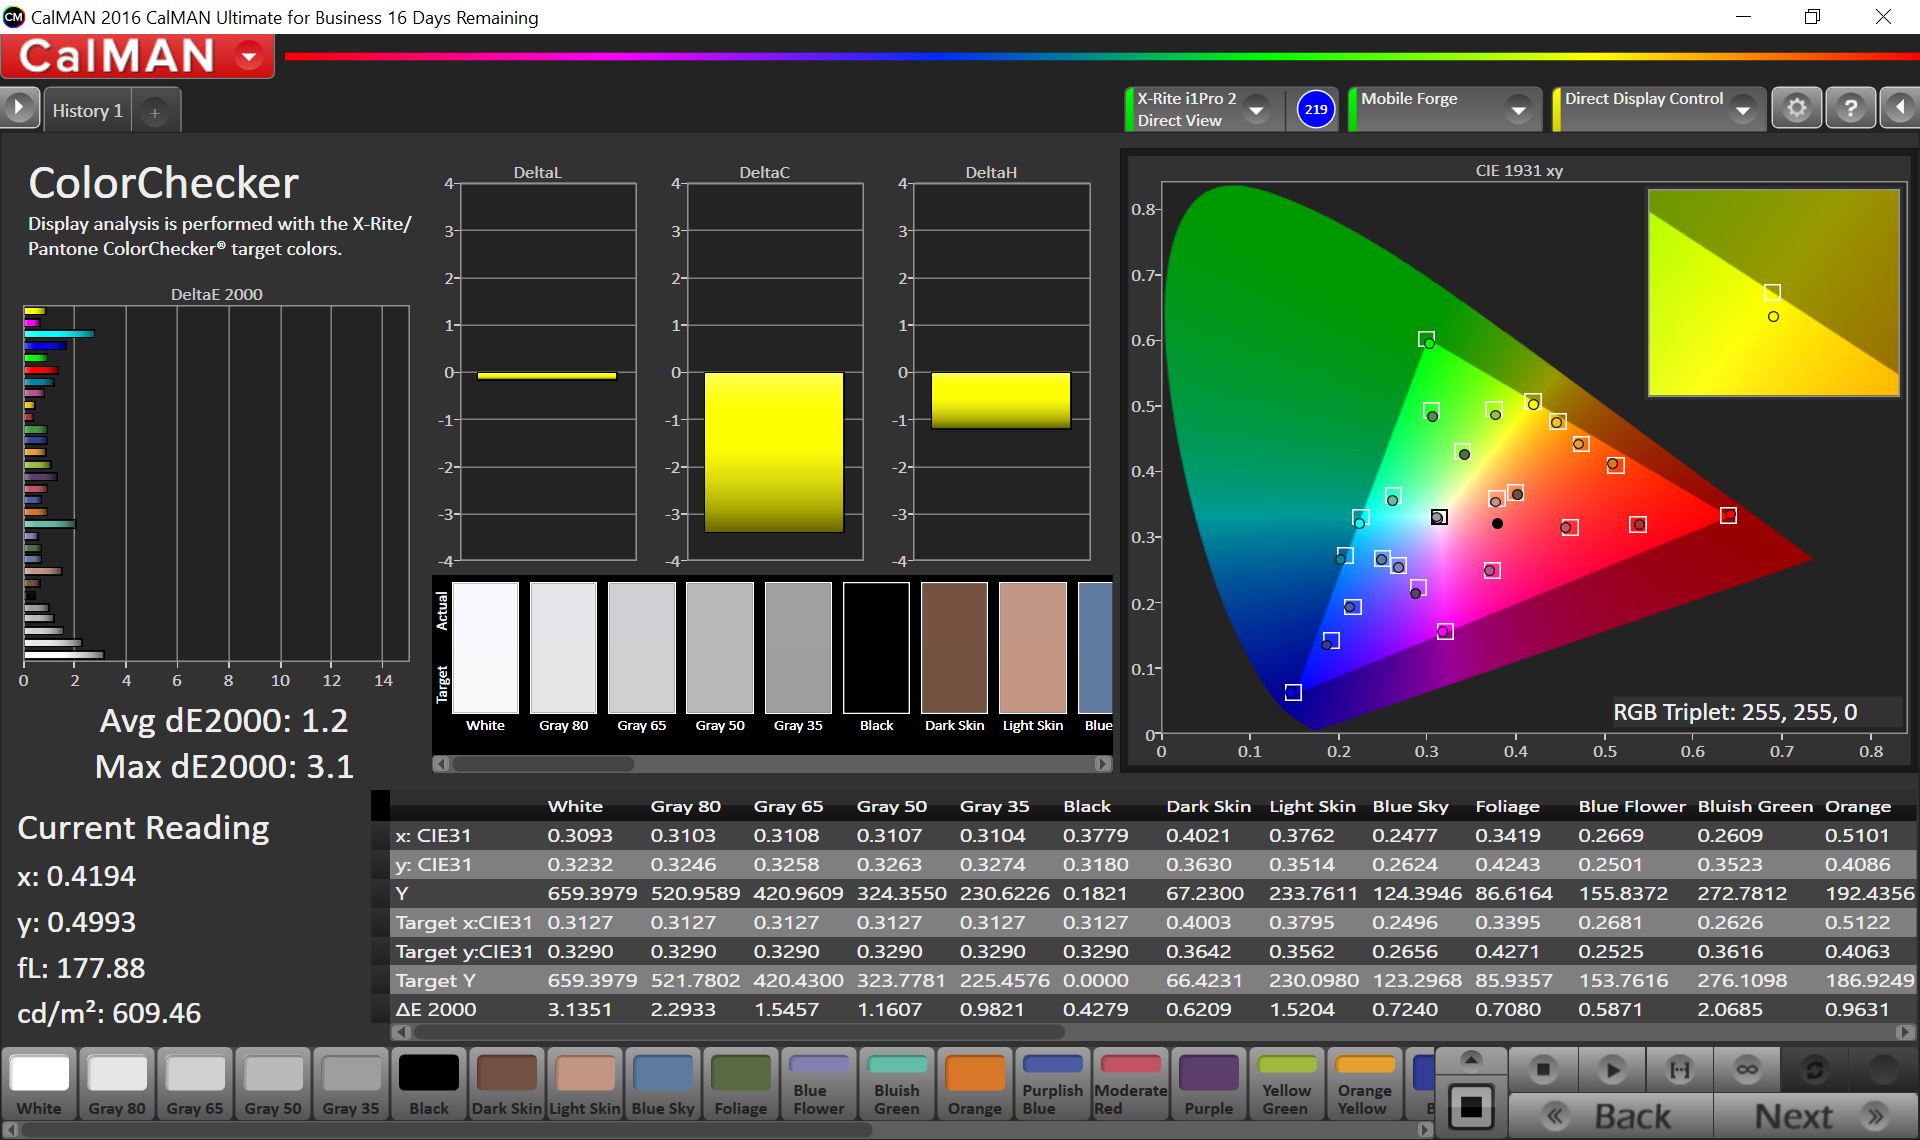The height and width of the screenshot is (1140, 1920).
Task: Add a new history tab
Action: (x=155, y=113)
